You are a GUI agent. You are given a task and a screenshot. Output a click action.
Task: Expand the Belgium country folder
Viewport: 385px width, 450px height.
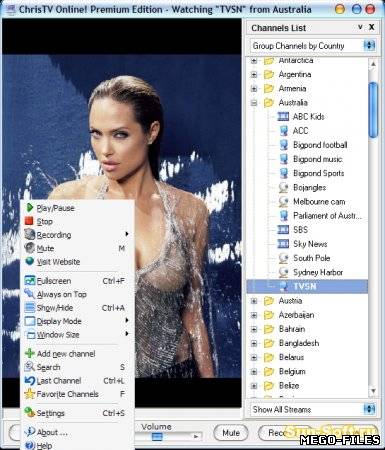coord(254,371)
